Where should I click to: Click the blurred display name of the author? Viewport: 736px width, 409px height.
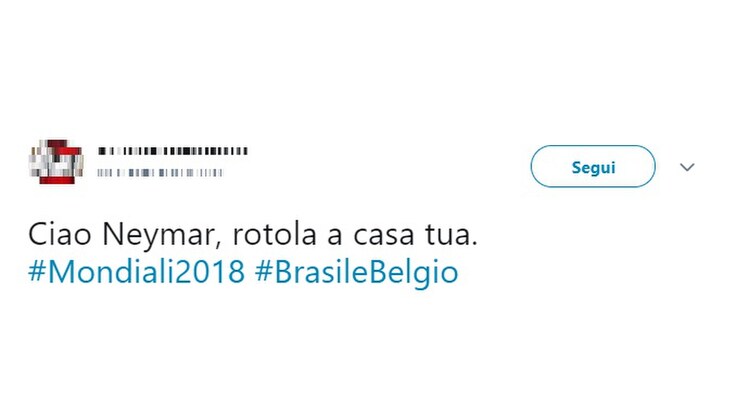(x=173, y=151)
